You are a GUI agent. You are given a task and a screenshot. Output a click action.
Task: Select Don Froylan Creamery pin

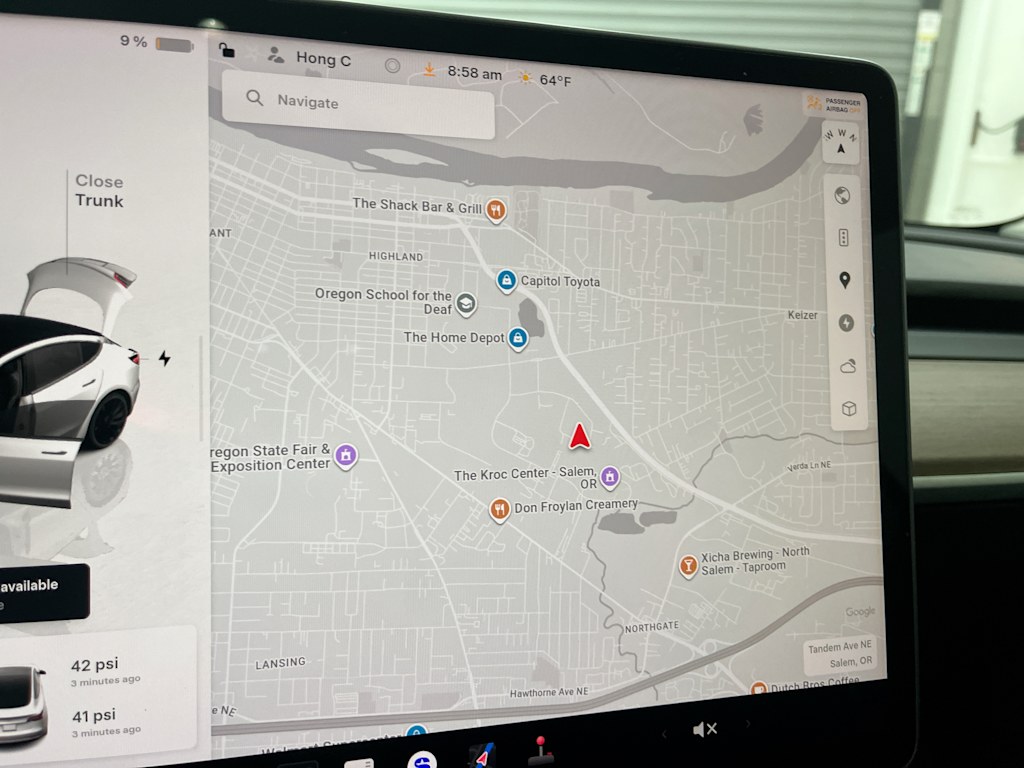point(500,509)
